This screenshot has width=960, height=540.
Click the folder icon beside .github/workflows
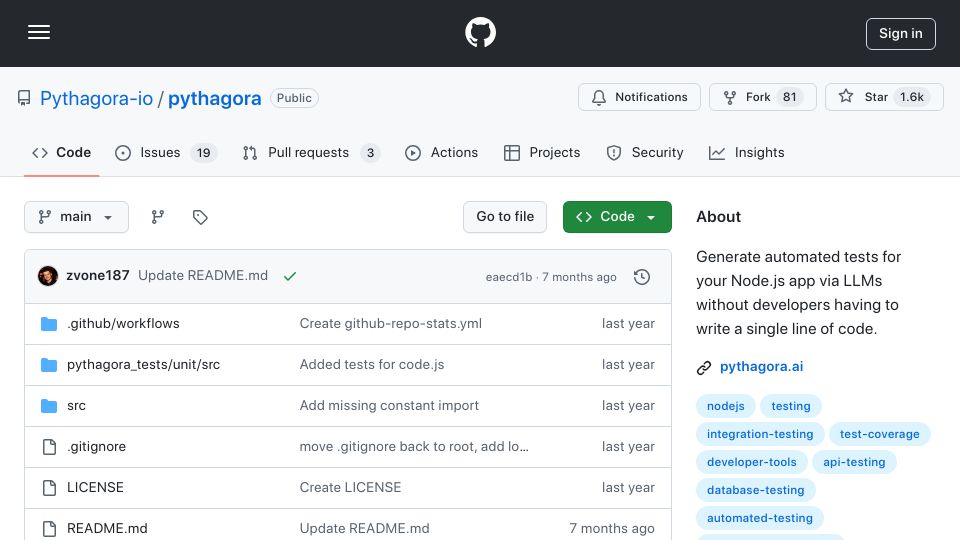49,324
